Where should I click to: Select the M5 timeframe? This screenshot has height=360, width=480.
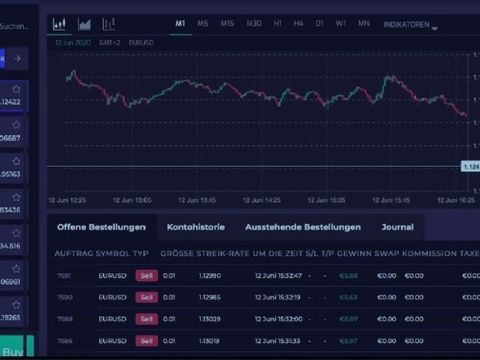(x=203, y=24)
